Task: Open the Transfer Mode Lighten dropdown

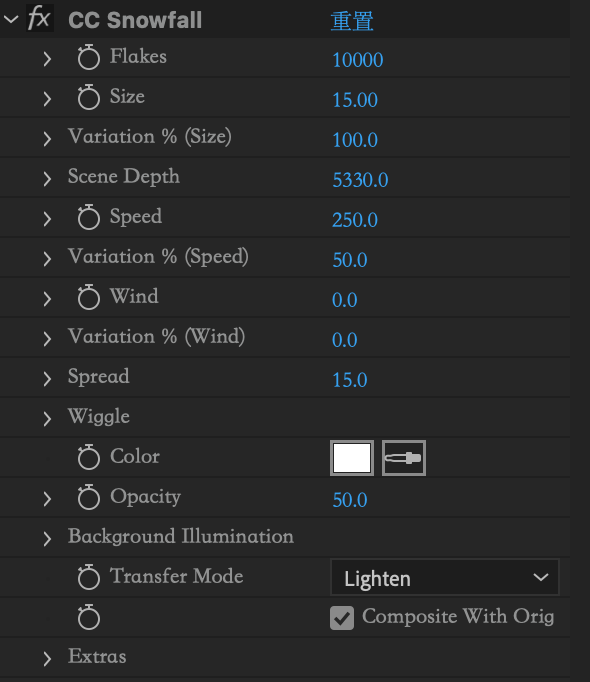Action: [445, 578]
